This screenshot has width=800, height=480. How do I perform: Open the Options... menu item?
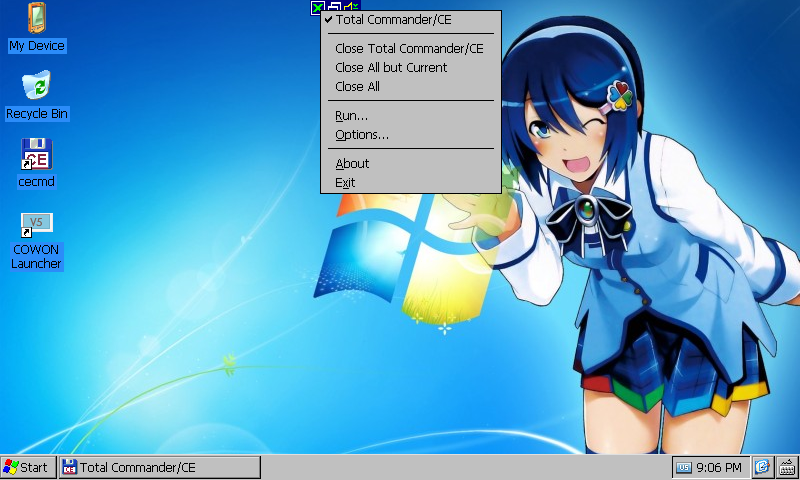tap(411, 135)
